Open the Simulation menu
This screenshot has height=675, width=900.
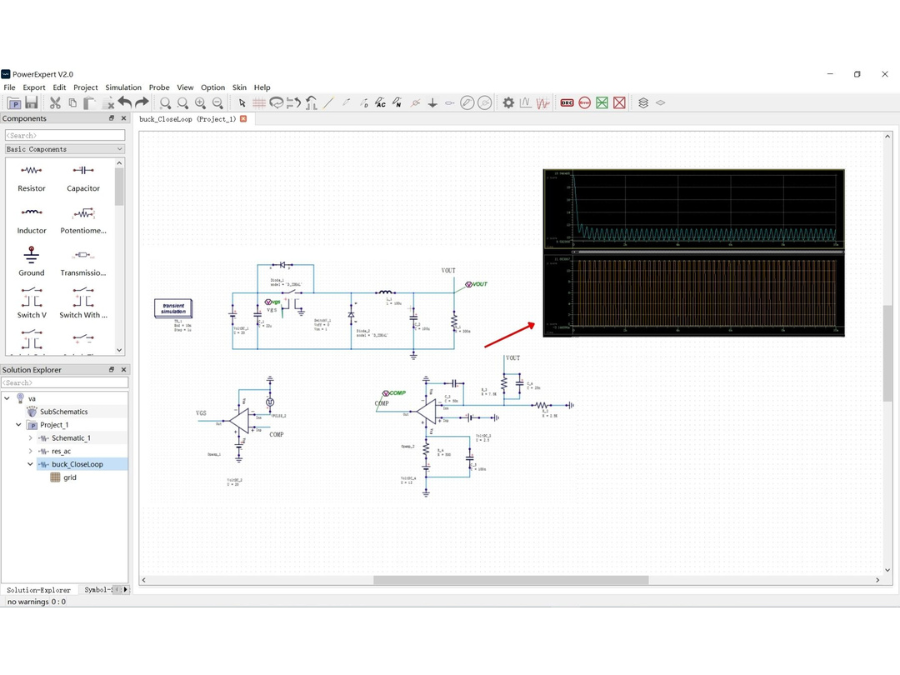pyautogui.click(x=123, y=88)
